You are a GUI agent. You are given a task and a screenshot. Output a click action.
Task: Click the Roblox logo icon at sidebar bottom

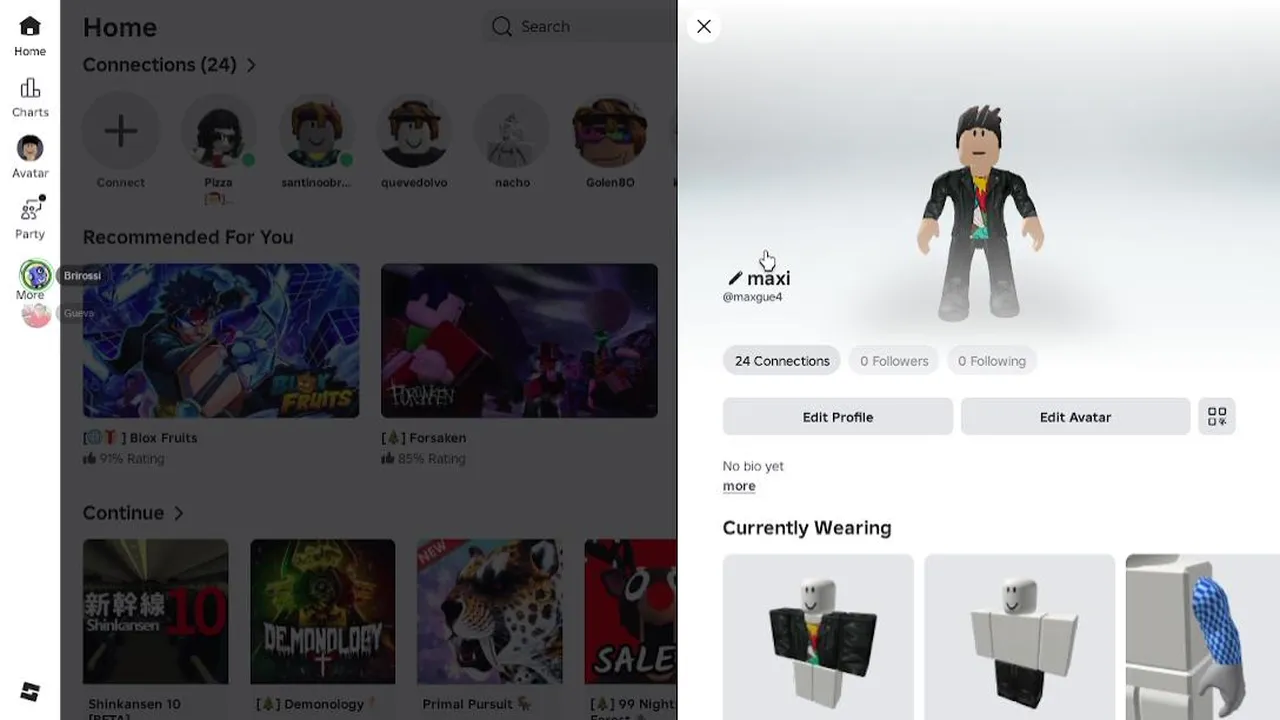pyautogui.click(x=30, y=691)
